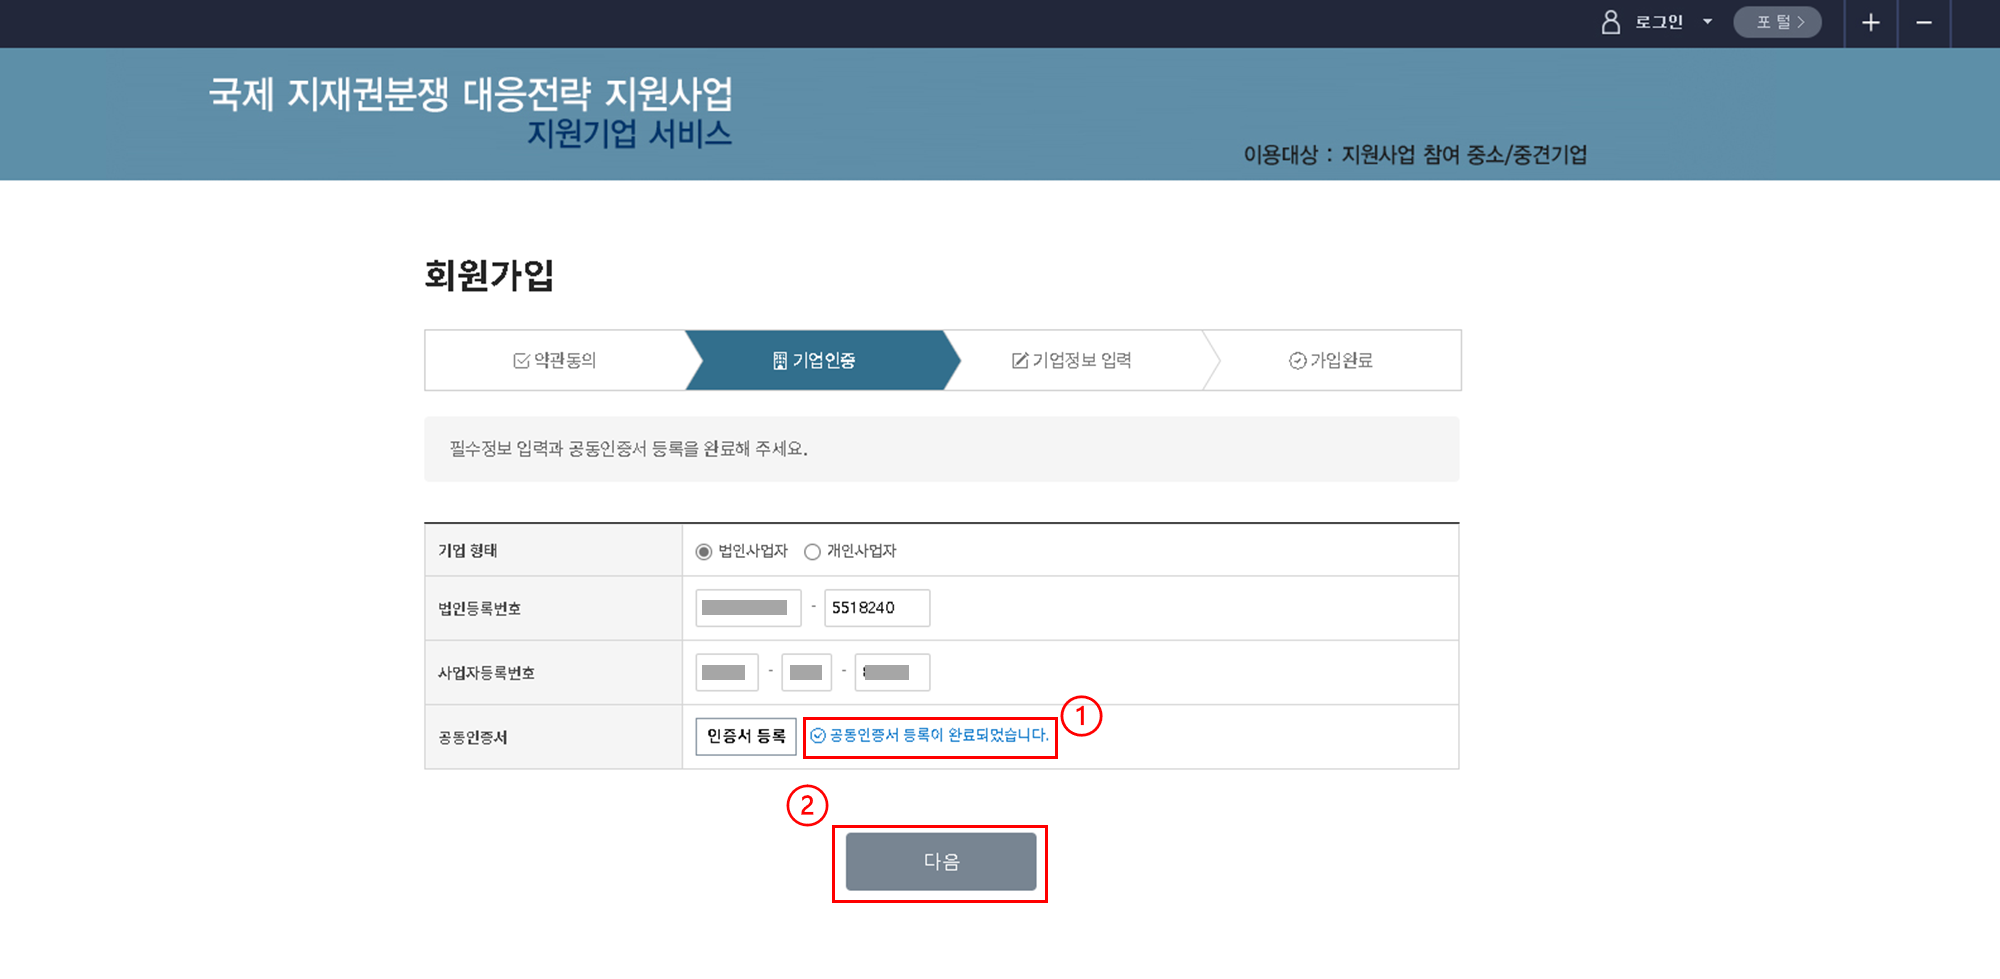Click the 법인등록번호 field containing 5518240
This screenshot has width=2000, height=979.
(876, 608)
